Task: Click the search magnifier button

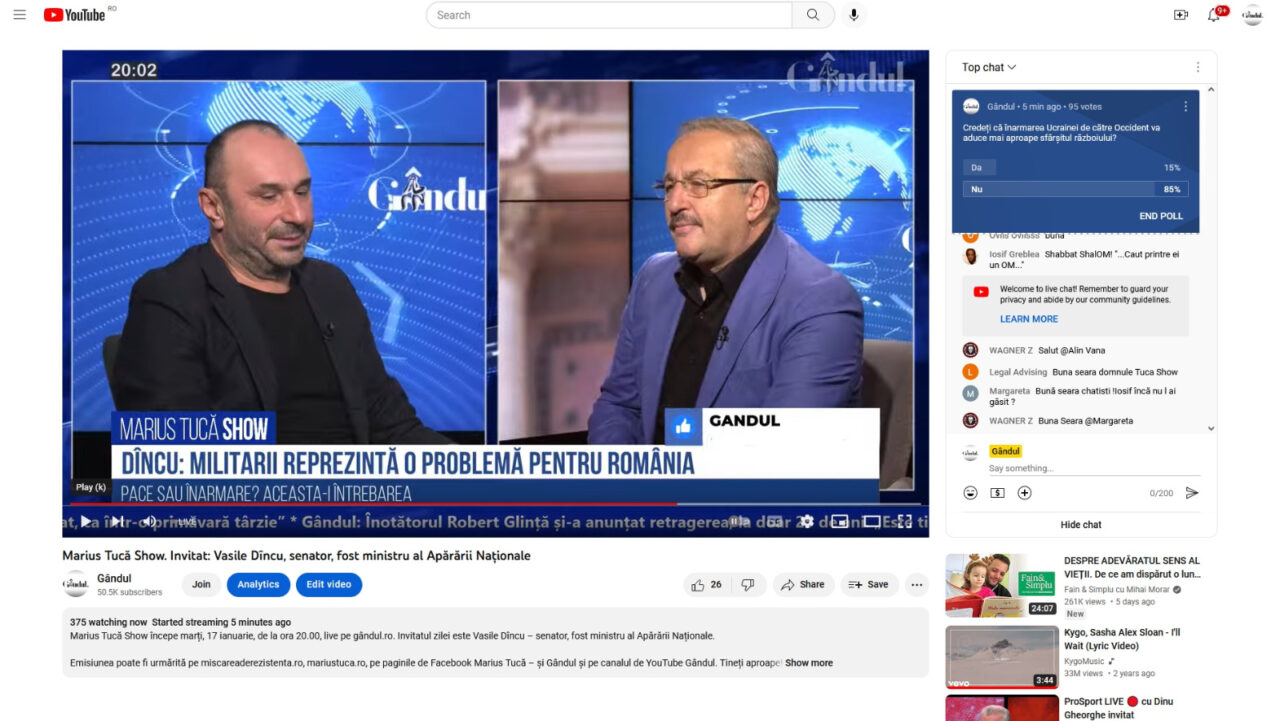Action: pos(813,15)
